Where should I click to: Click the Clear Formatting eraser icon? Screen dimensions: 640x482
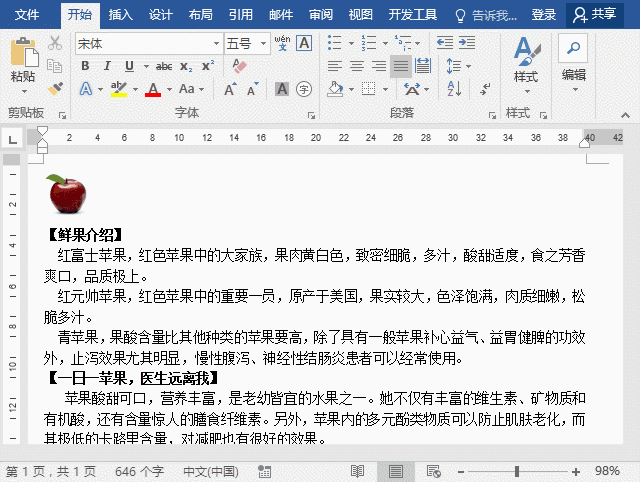238,66
